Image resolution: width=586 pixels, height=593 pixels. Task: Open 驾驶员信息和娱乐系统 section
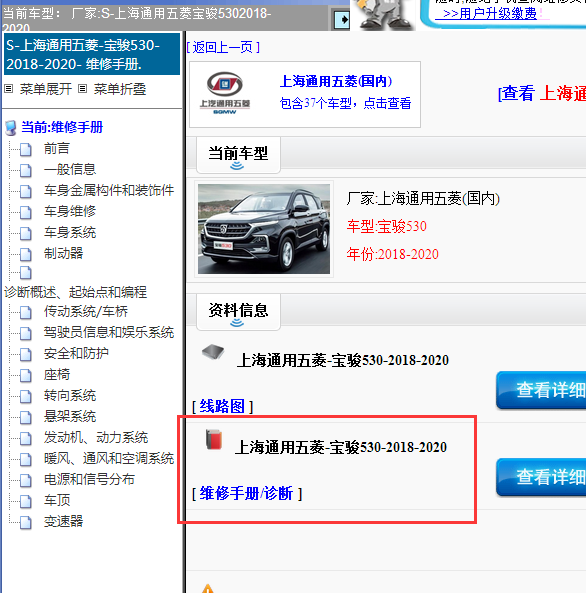[109, 332]
